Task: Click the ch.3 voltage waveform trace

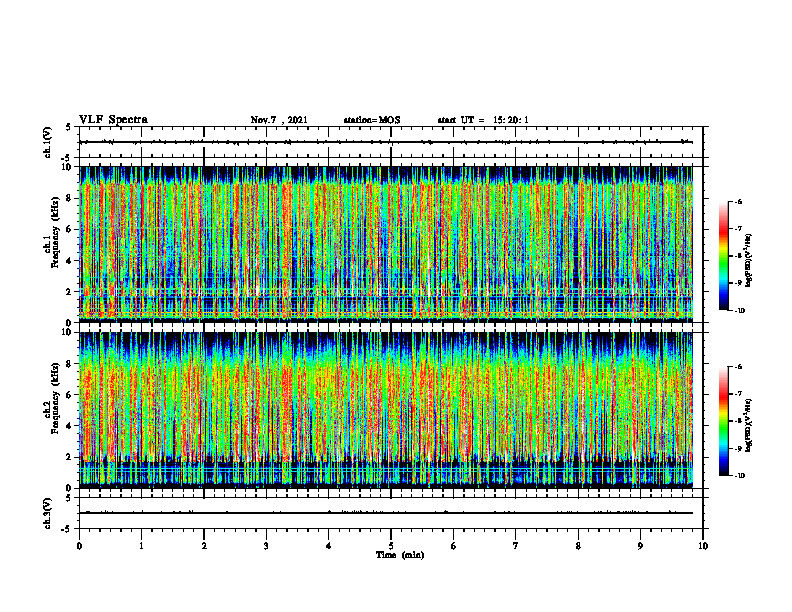Action: (386, 513)
